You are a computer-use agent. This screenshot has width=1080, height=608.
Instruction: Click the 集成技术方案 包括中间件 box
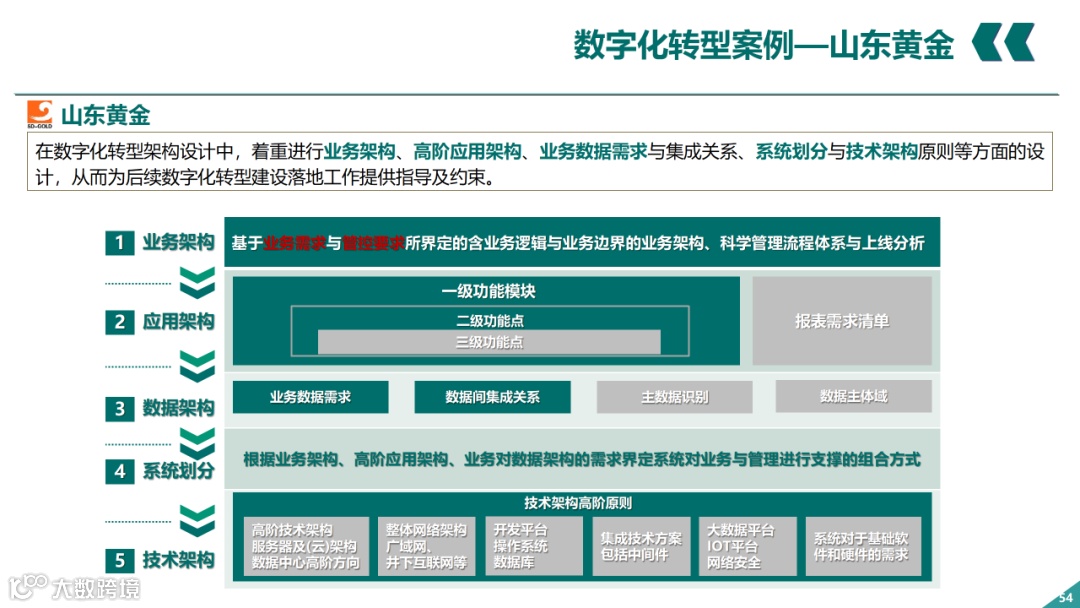click(641, 547)
